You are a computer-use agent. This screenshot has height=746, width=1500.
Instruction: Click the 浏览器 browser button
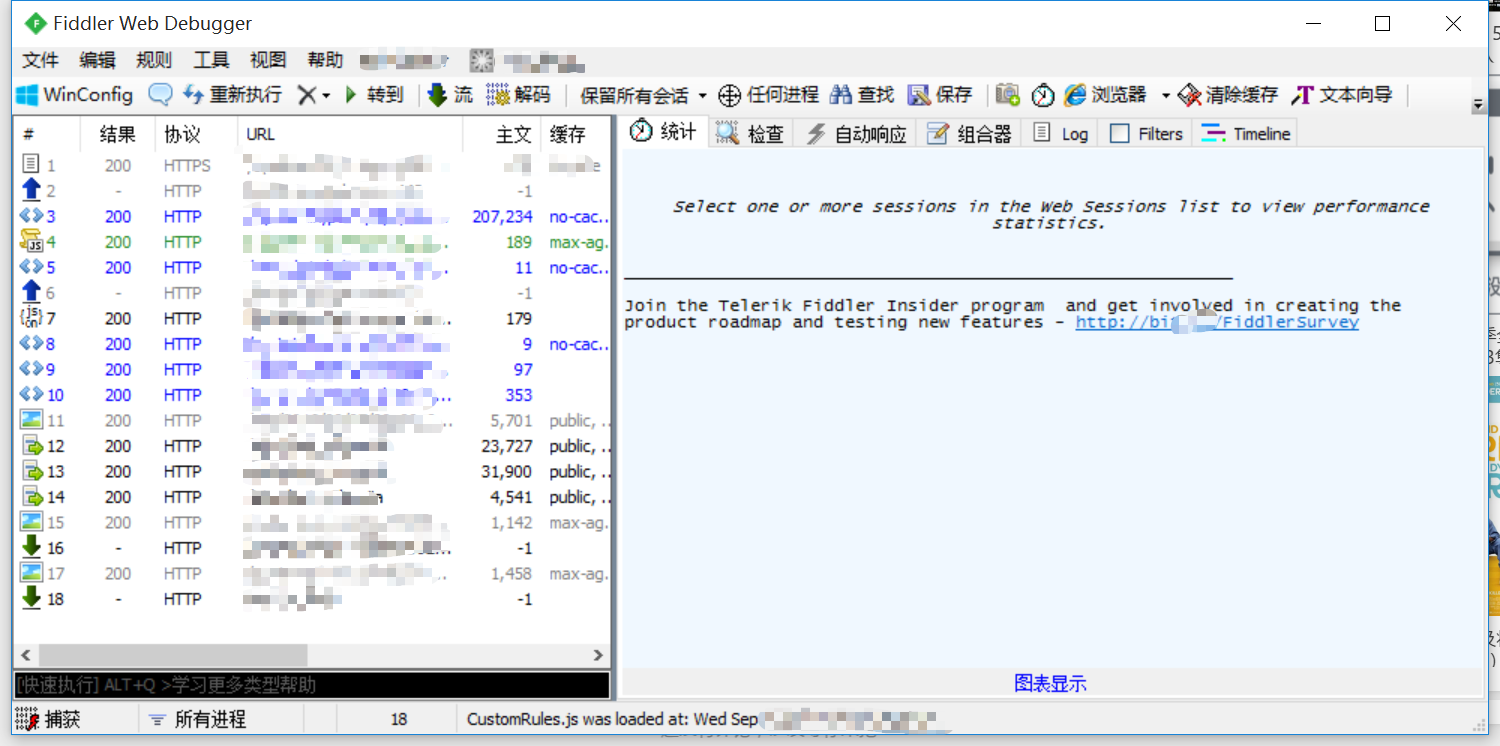pos(1105,95)
